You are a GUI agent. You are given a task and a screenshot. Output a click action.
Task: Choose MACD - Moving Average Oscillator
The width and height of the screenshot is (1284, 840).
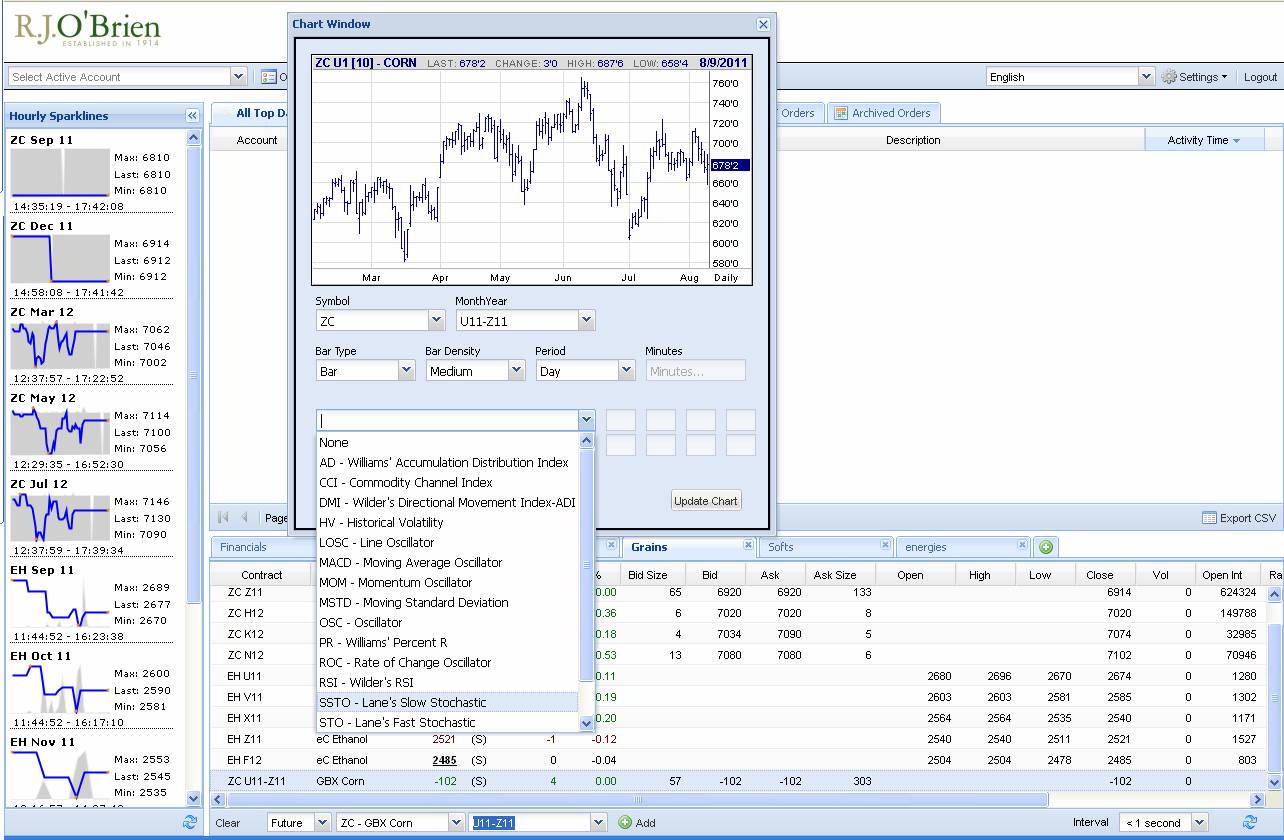click(x=410, y=562)
